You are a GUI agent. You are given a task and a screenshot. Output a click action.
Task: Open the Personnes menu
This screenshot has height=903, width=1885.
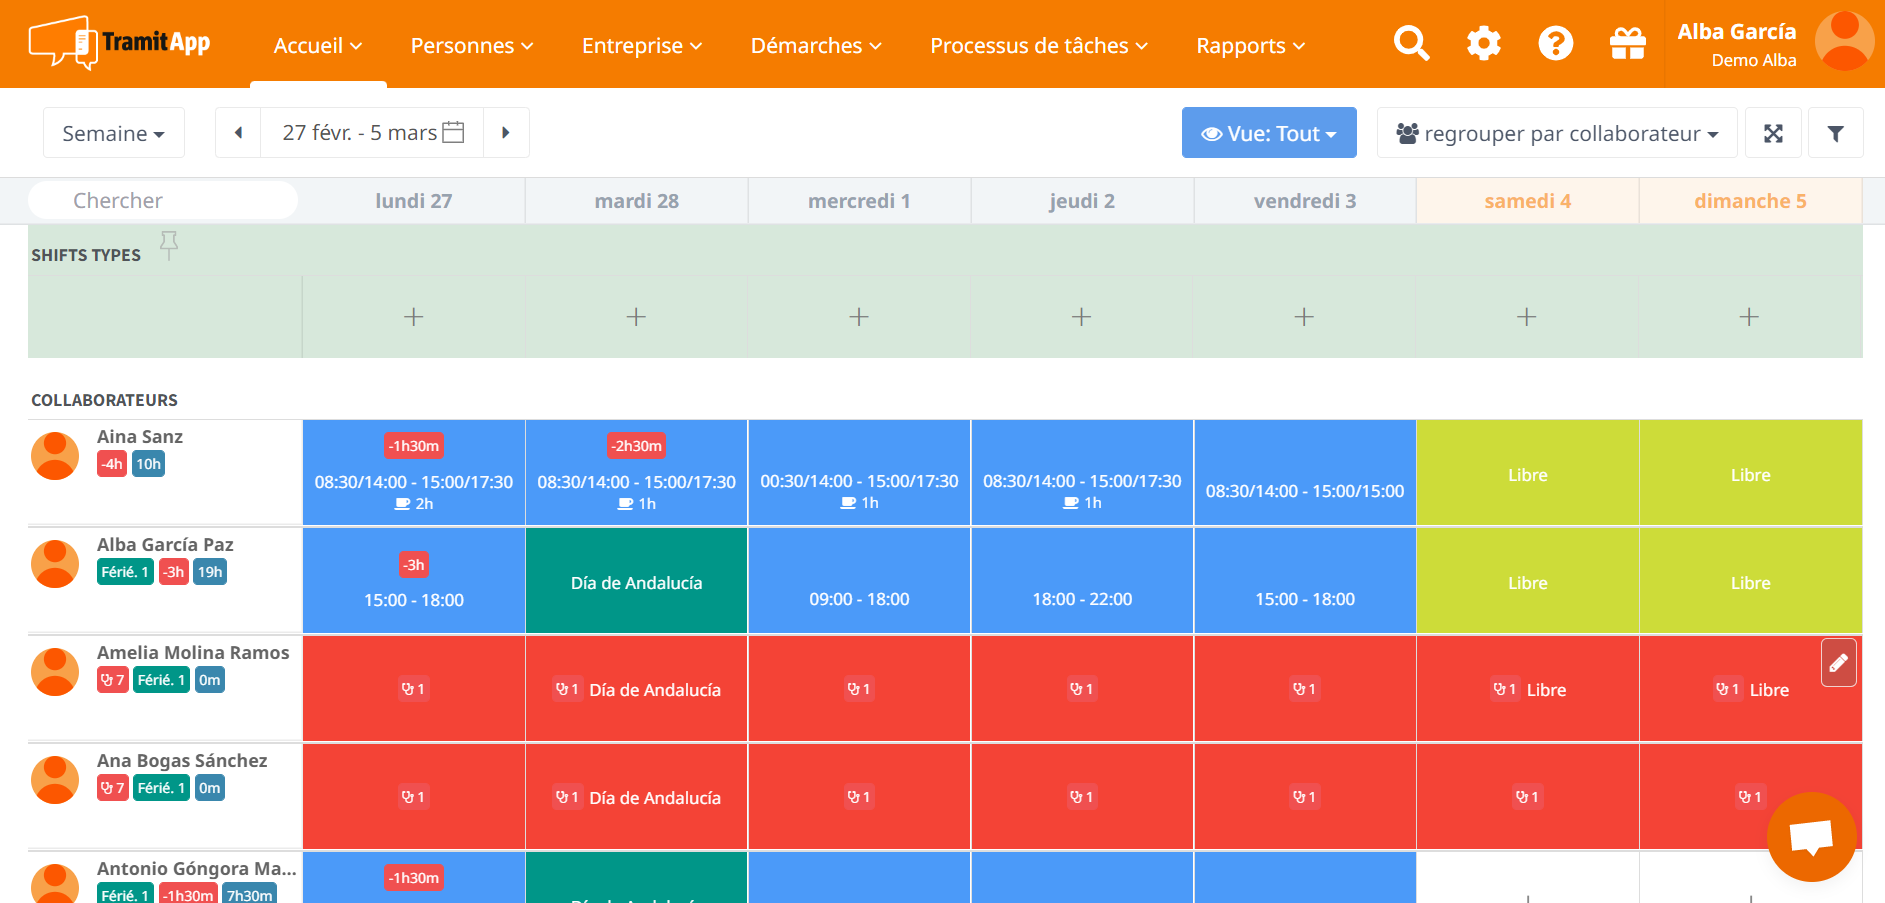(x=471, y=46)
